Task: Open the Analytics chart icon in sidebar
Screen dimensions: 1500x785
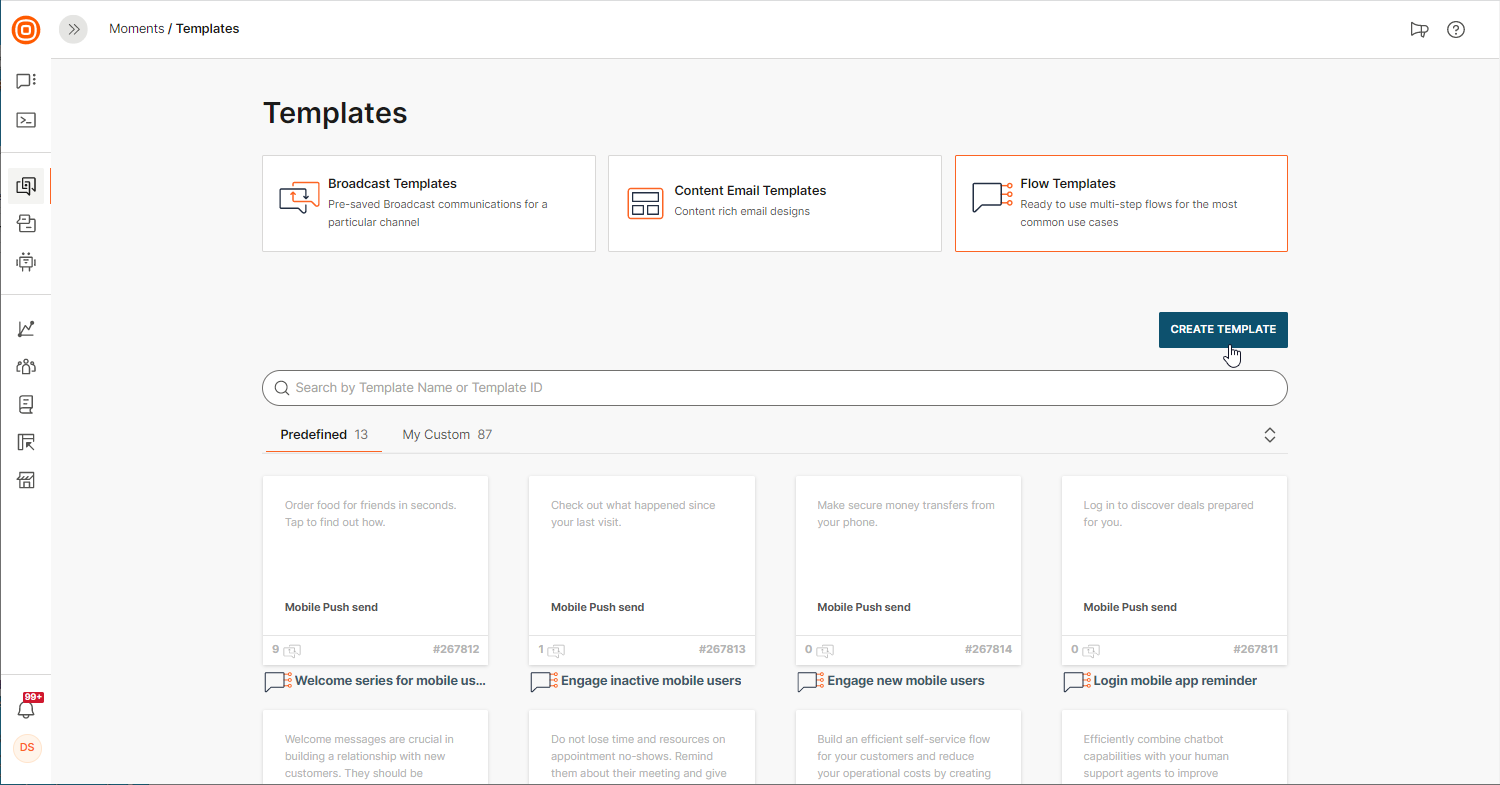Action: (x=26, y=328)
